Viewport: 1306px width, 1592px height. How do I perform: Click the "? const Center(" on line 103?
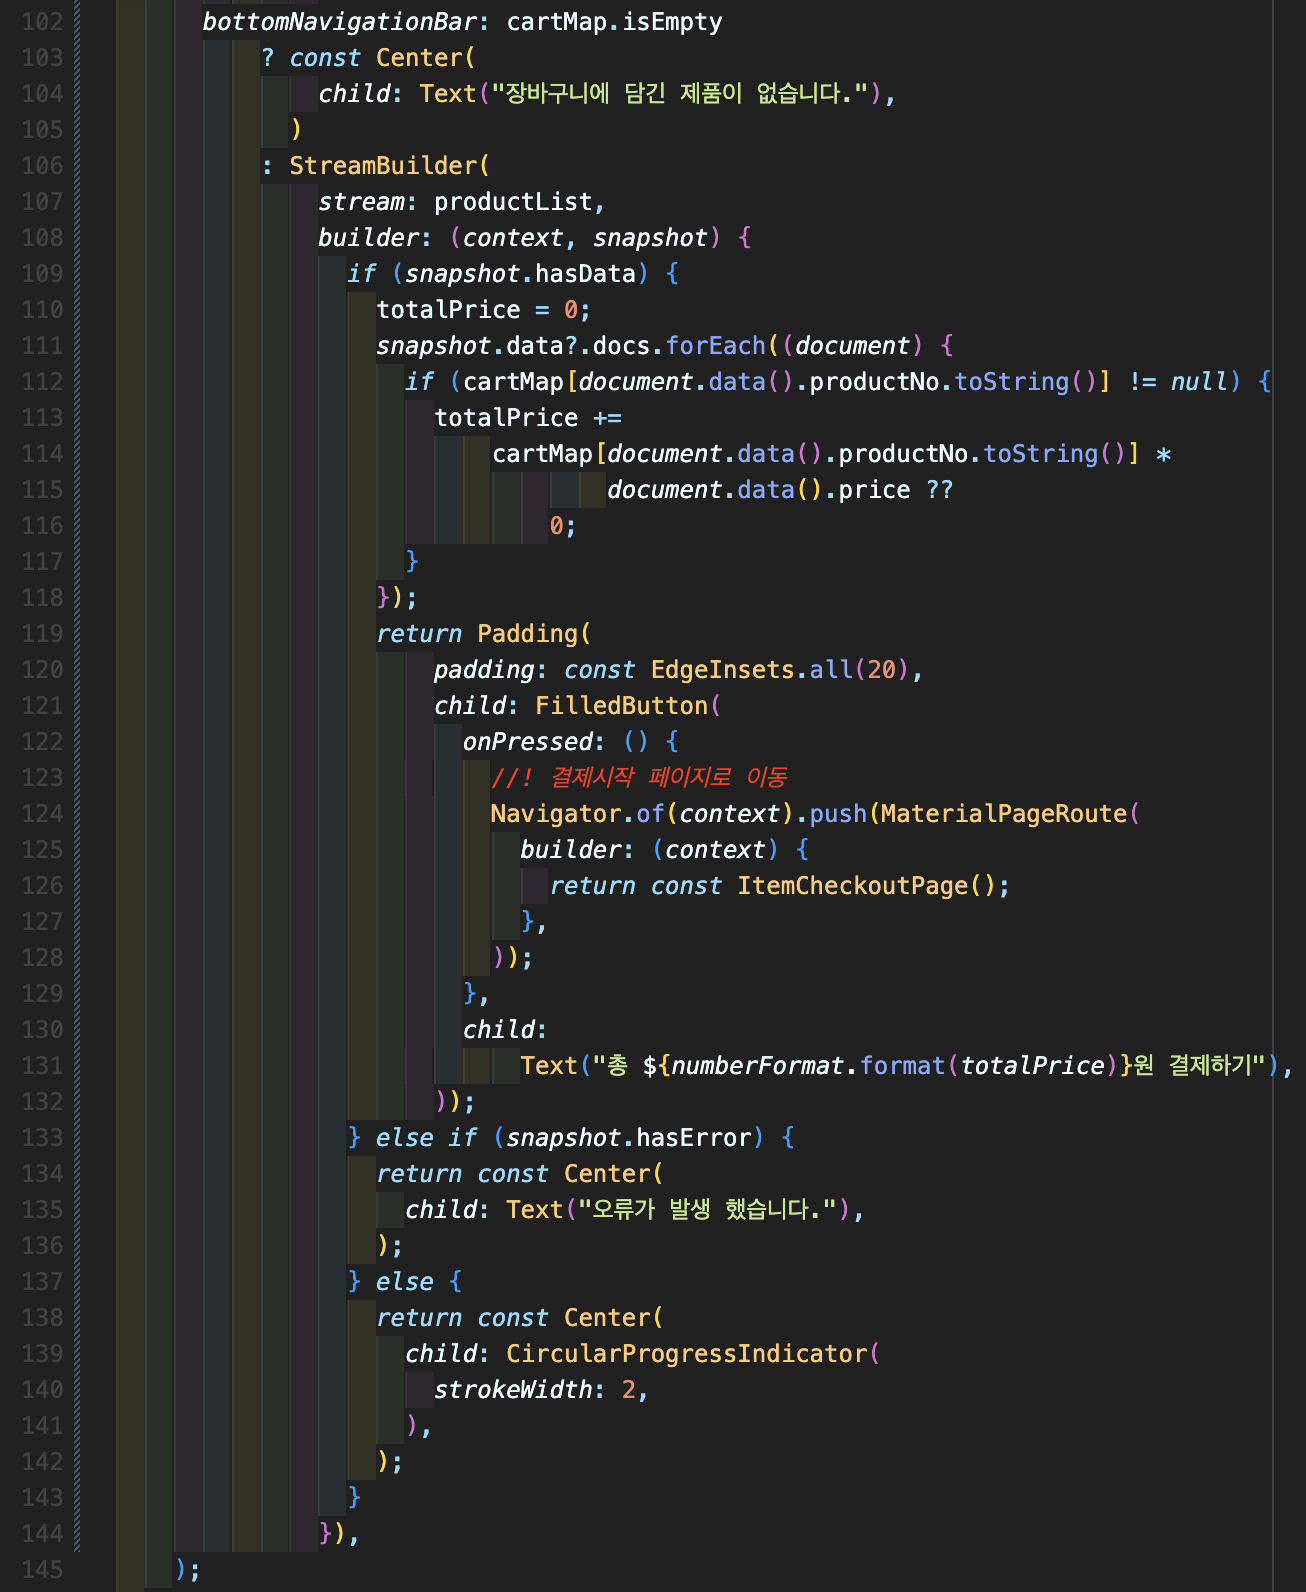(x=368, y=58)
